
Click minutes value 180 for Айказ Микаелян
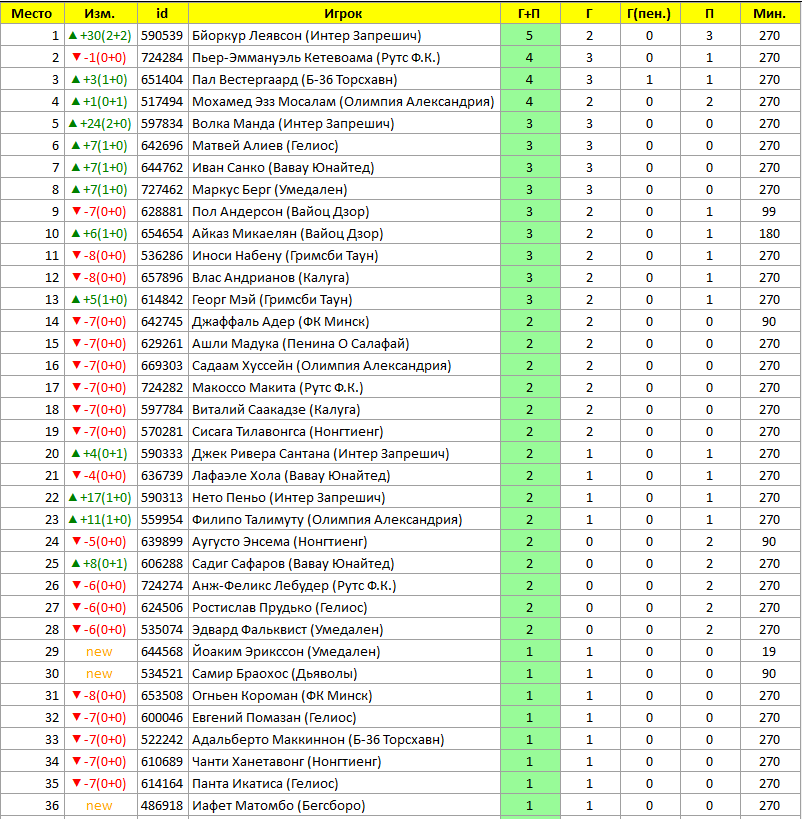pos(769,233)
